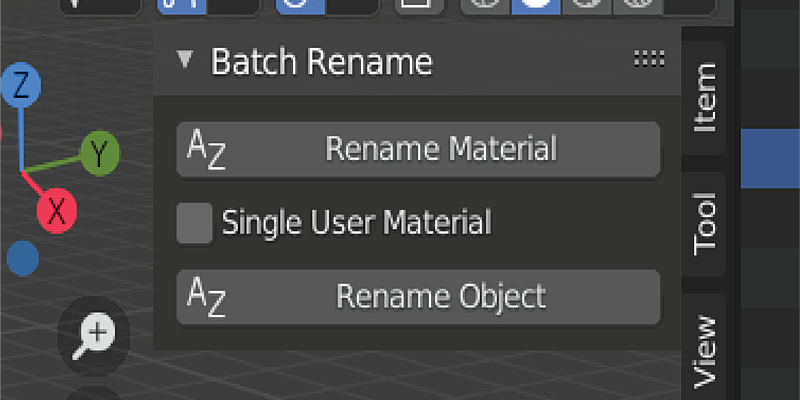Click the viewport zoom magnifier icon
Viewport: 800px width, 400px height.
94,336
